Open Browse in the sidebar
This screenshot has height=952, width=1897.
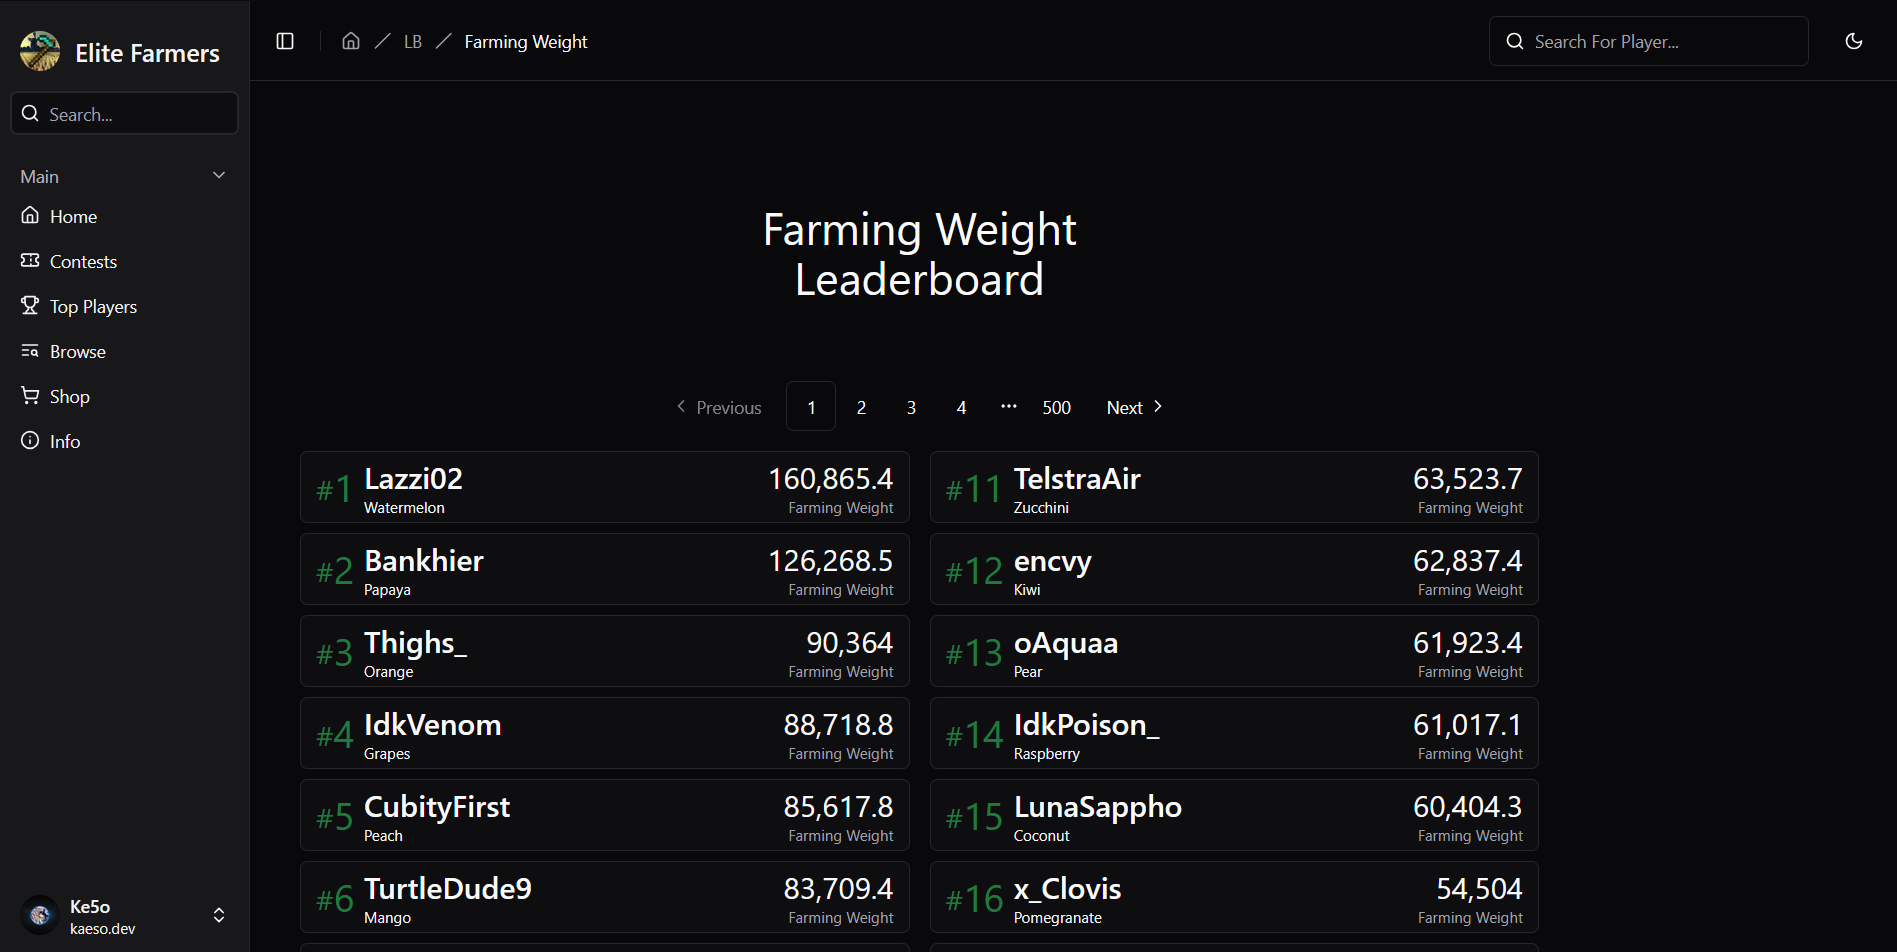(124, 351)
